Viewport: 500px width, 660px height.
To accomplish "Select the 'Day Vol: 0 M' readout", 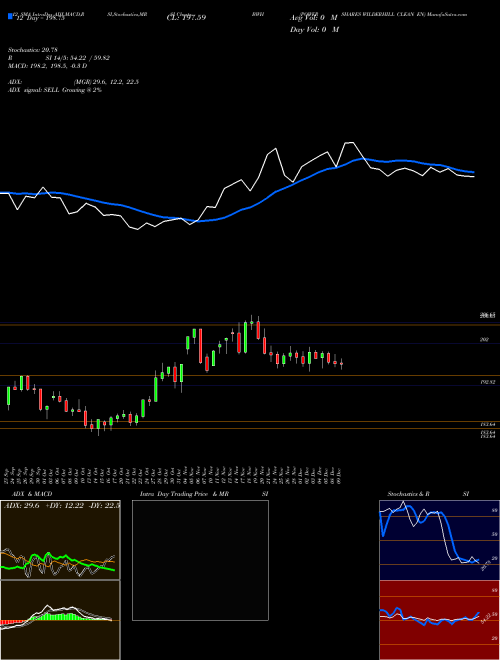I will pos(314,29).
